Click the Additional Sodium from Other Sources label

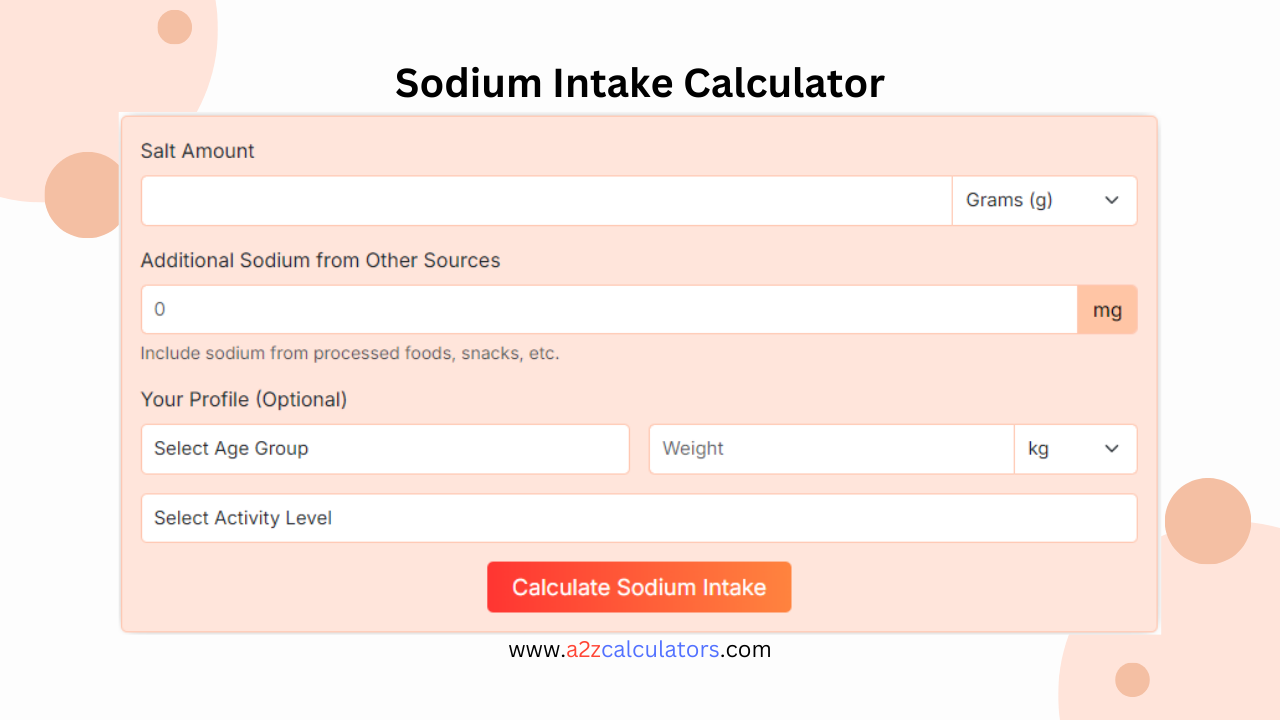coord(320,260)
